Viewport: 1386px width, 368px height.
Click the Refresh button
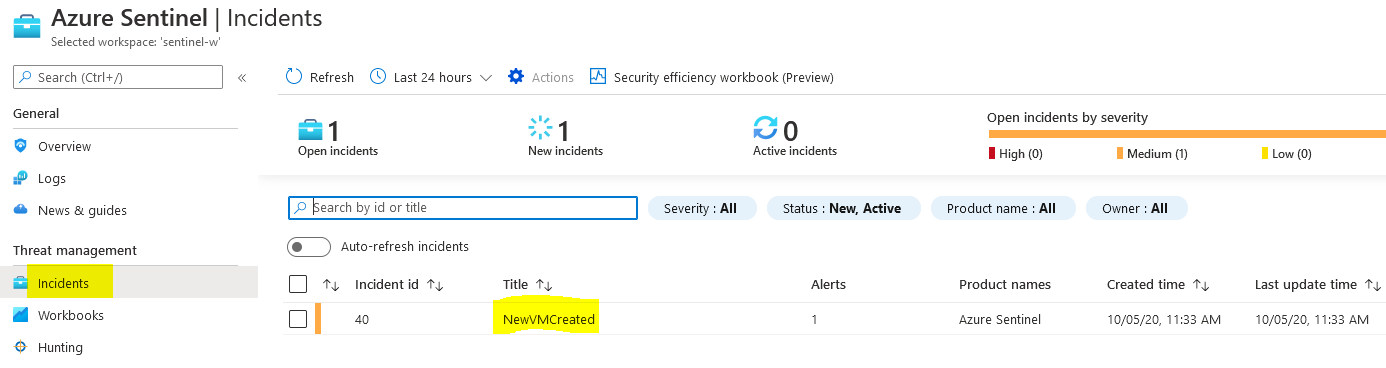[320, 77]
